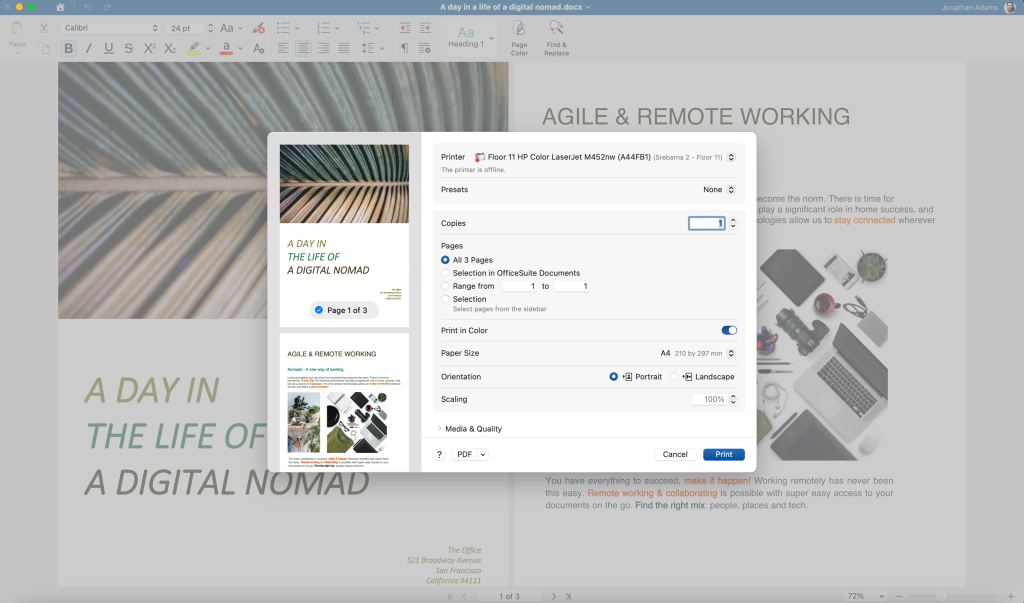
Task: Expand the Media & Quality section
Action: (470, 429)
